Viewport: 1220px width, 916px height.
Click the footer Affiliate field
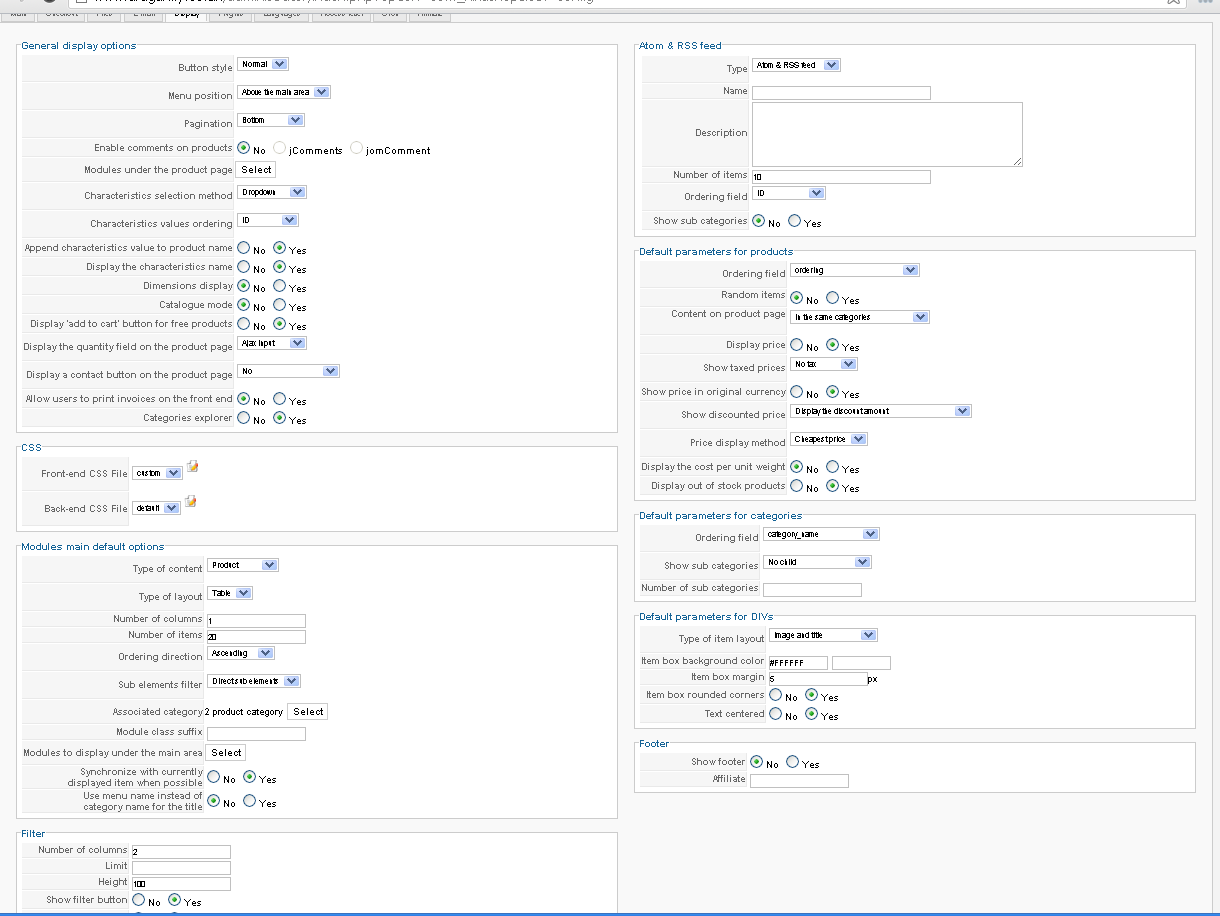(799, 781)
